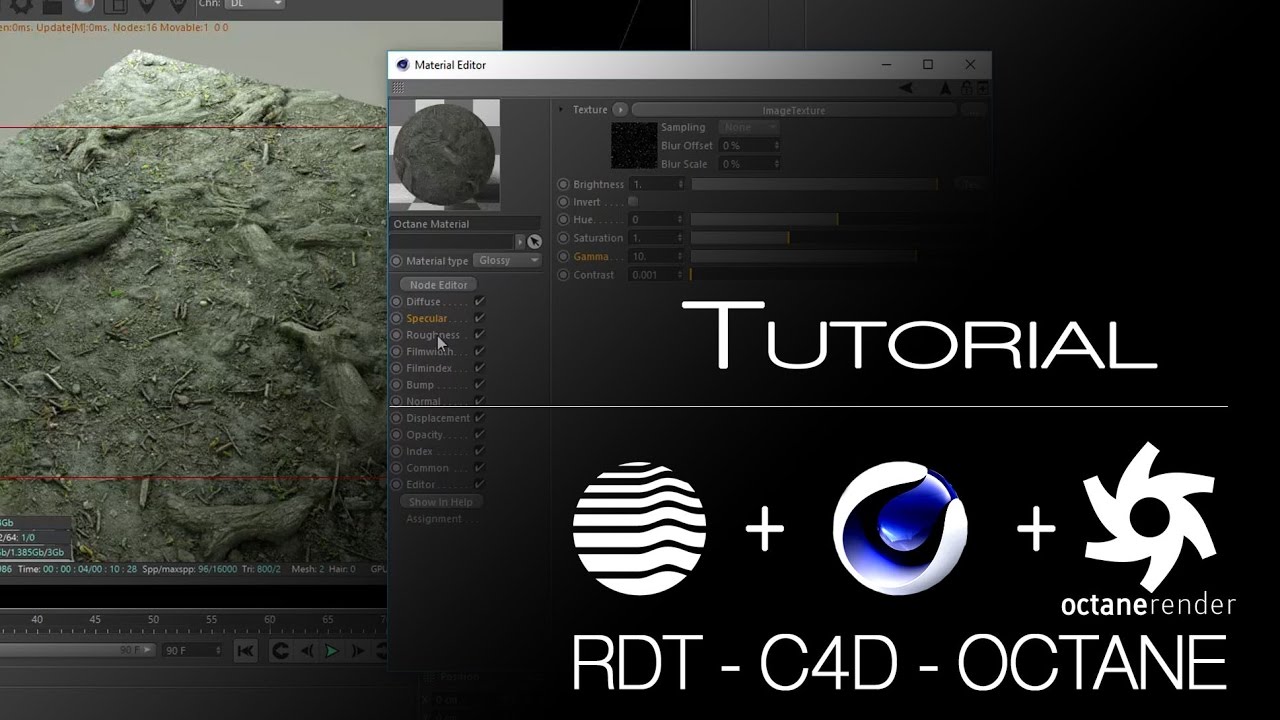Toggle the Opacity channel checkbox

pyautogui.click(x=479, y=435)
